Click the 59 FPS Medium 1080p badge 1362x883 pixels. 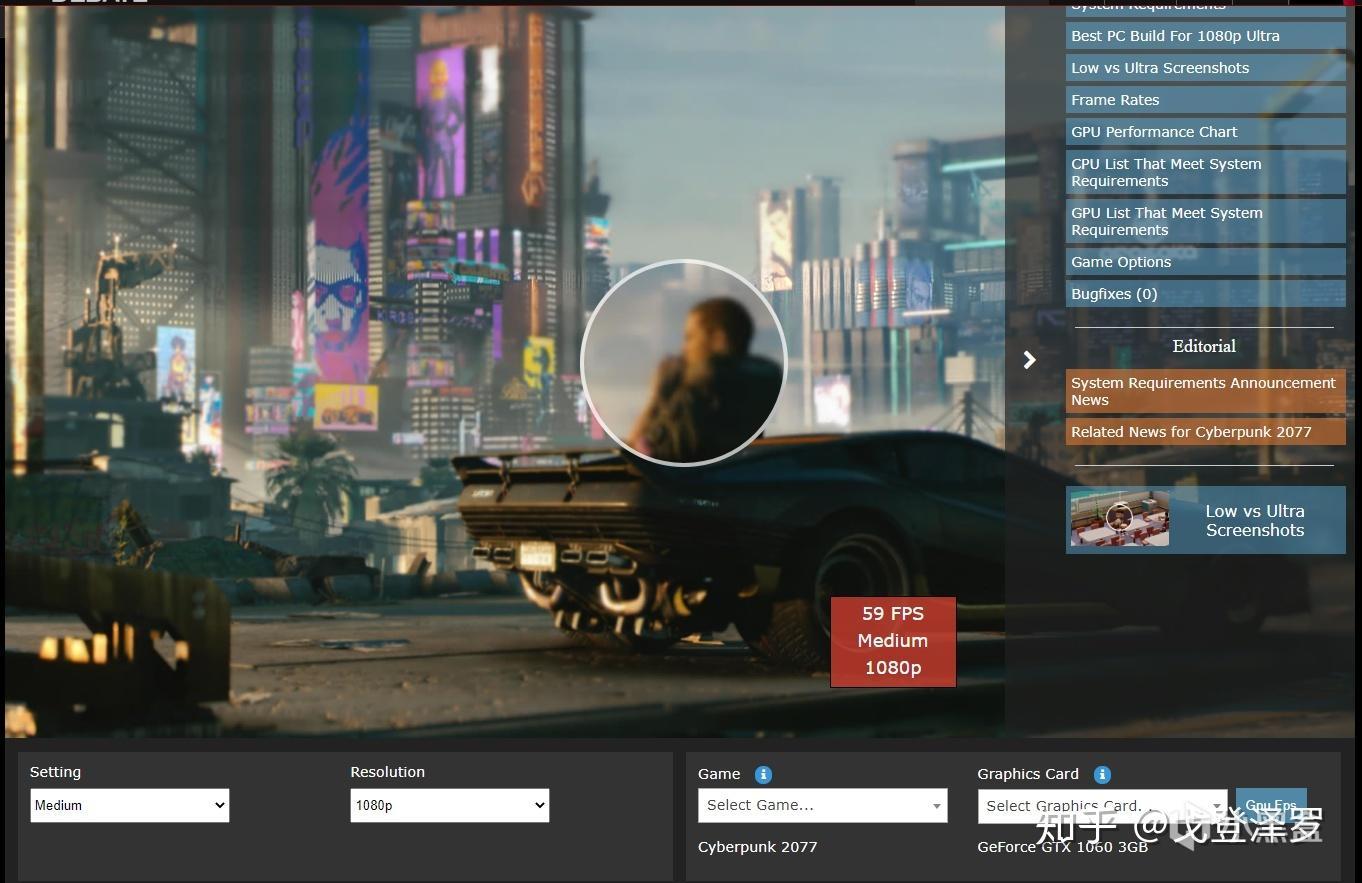pyautogui.click(x=893, y=641)
